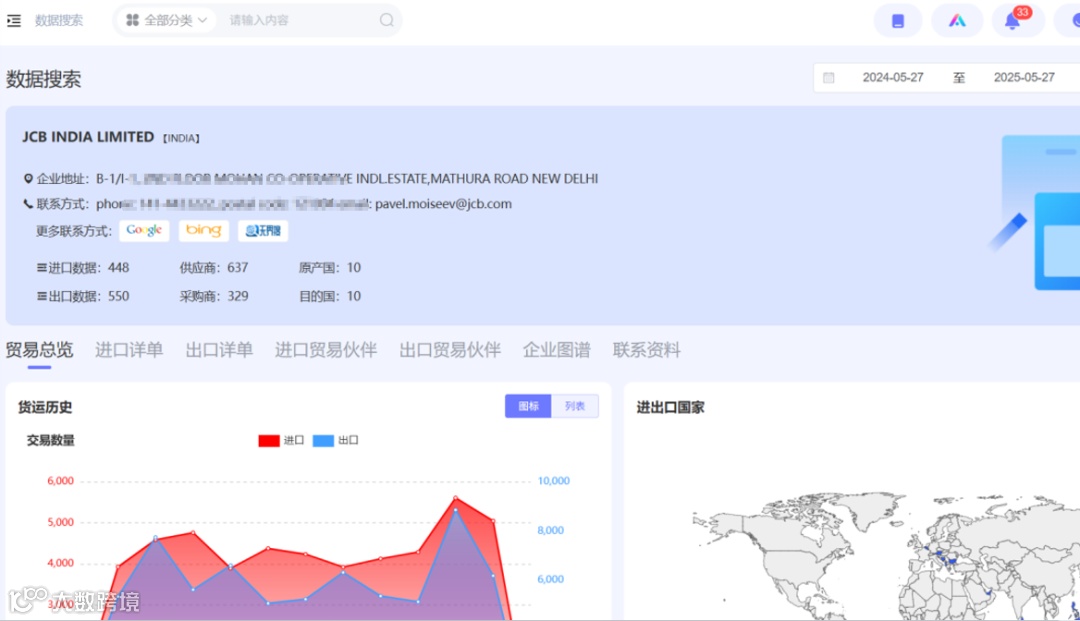This screenshot has height=621, width=1080.
Task: Open 进口数据: 448 entry
Action: click(x=83, y=268)
